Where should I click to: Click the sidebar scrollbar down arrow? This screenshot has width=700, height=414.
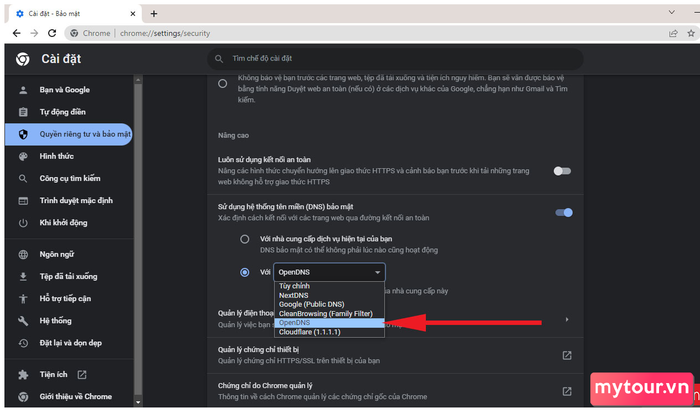138,402
